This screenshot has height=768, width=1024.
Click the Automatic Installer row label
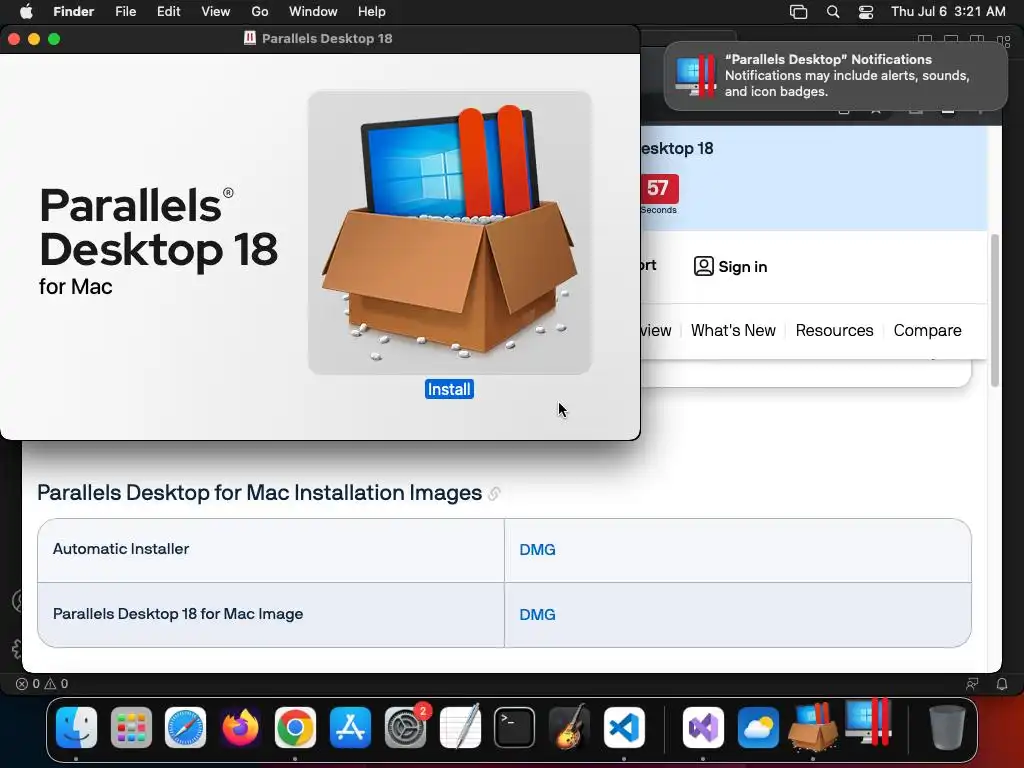tap(121, 549)
